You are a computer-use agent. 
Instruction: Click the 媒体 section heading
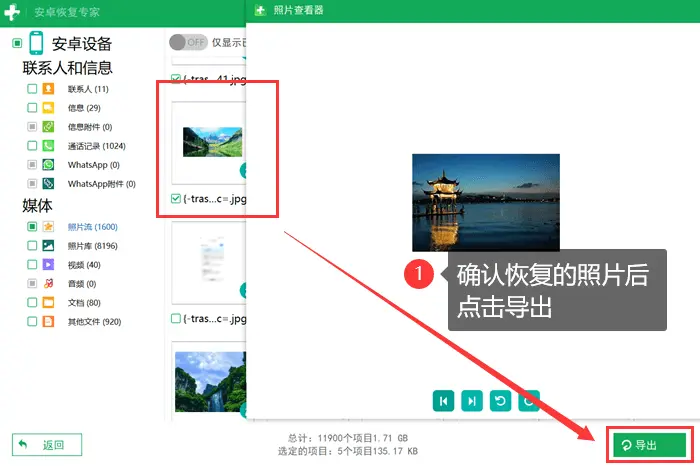38,205
